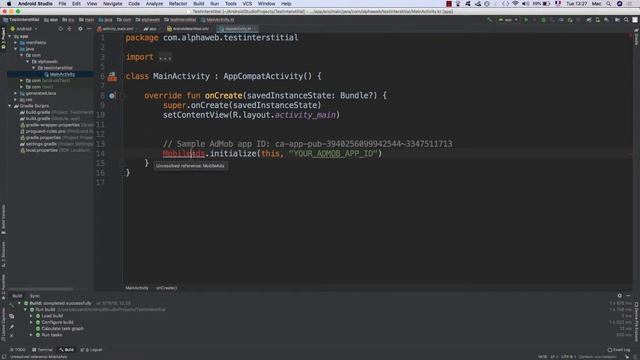Expand the generatedJava folder

tap(16, 93)
